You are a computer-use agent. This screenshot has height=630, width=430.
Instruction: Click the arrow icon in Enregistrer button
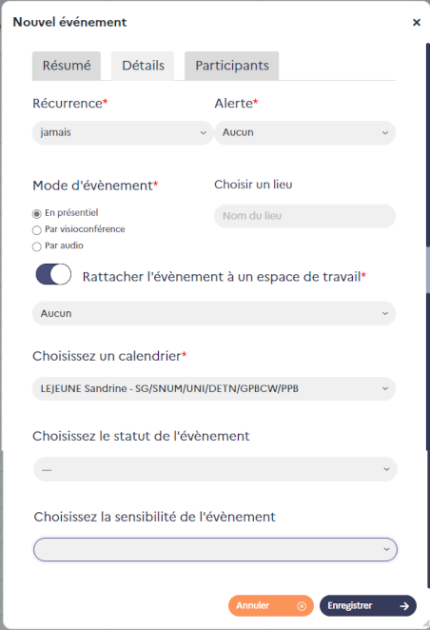404,606
